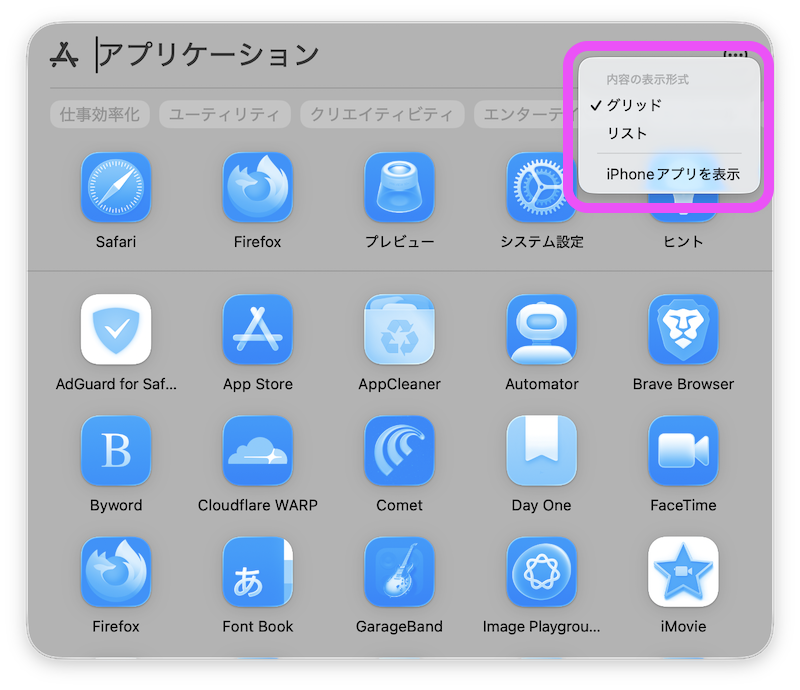Open the App Store app

(x=258, y=329)
